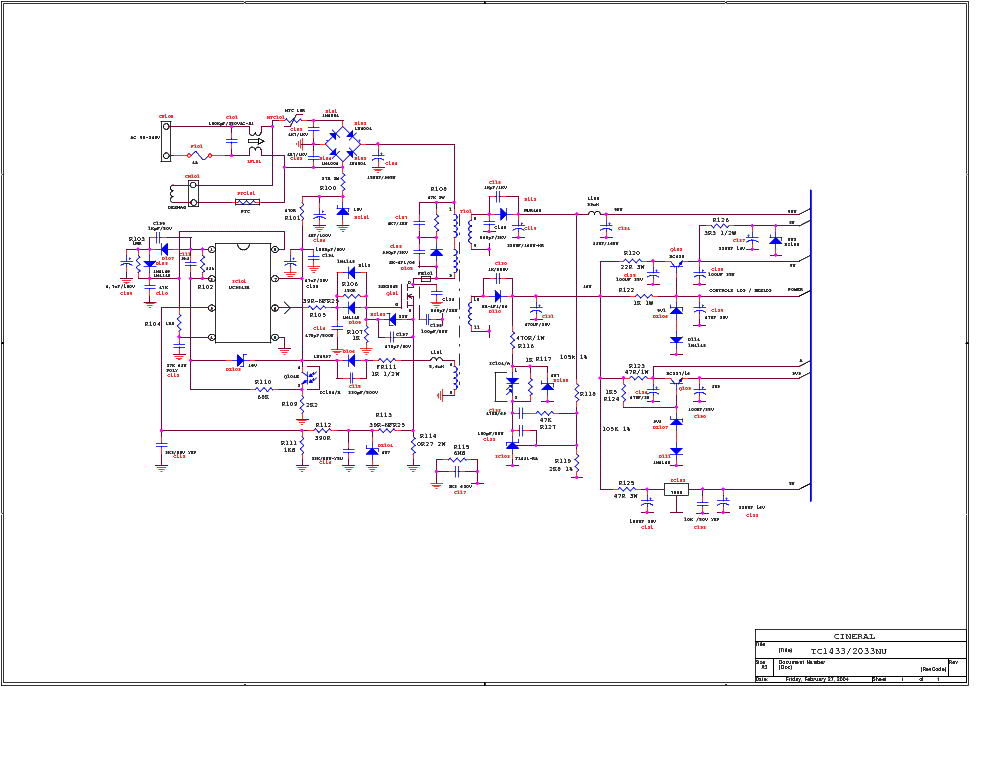The height and width of the screenshot is (765, 990).
Task: Click the transistor symbol next to R120
Action: pos(677,265)
